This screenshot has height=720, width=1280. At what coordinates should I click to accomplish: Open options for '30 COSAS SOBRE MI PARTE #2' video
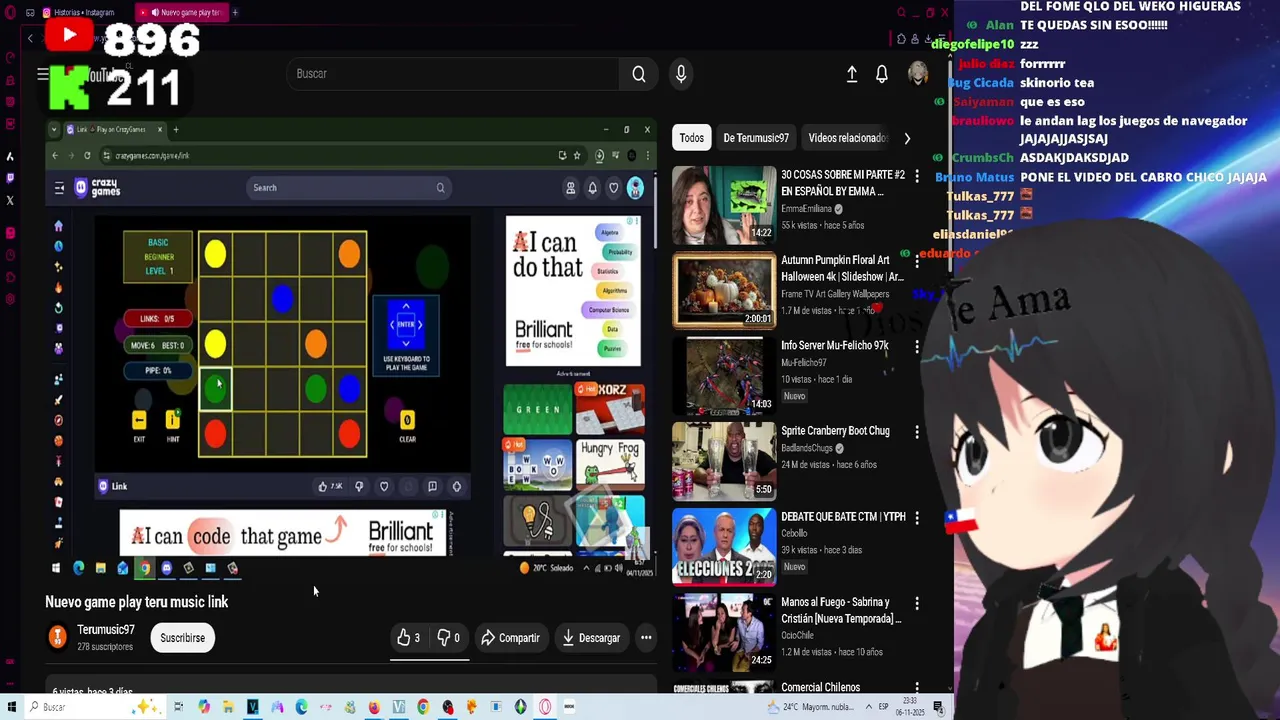(x=917, y=176)
